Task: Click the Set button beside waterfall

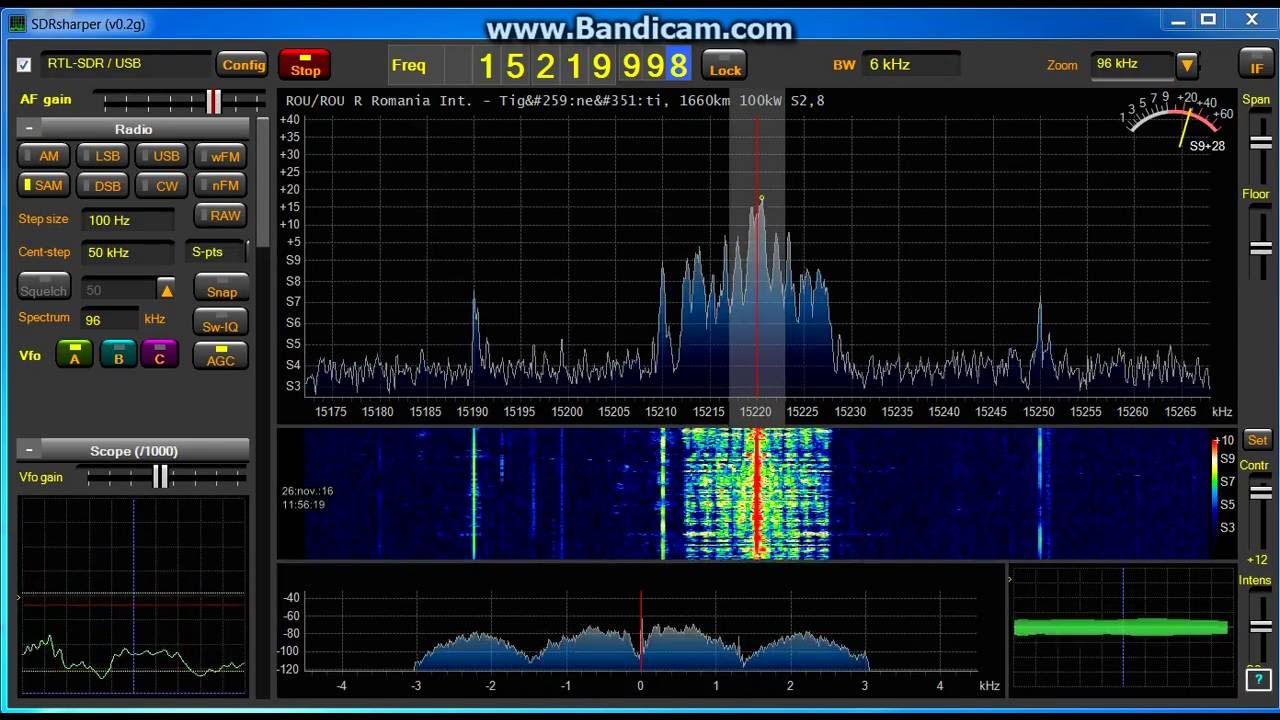Action: point(1257,440)
